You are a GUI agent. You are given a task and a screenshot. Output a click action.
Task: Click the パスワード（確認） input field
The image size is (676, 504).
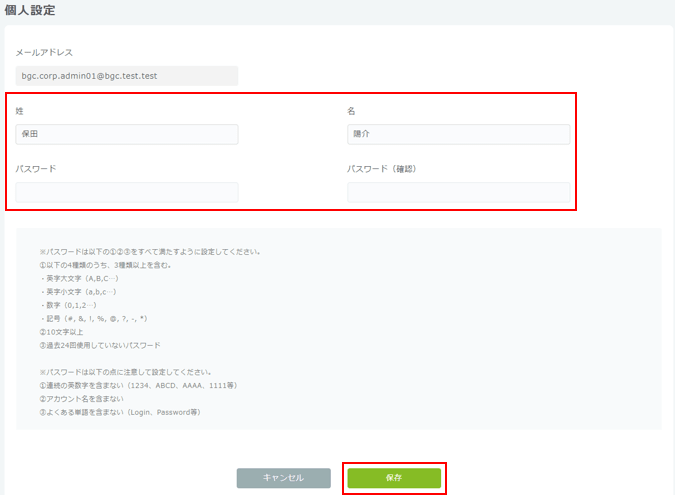point(459,192)
